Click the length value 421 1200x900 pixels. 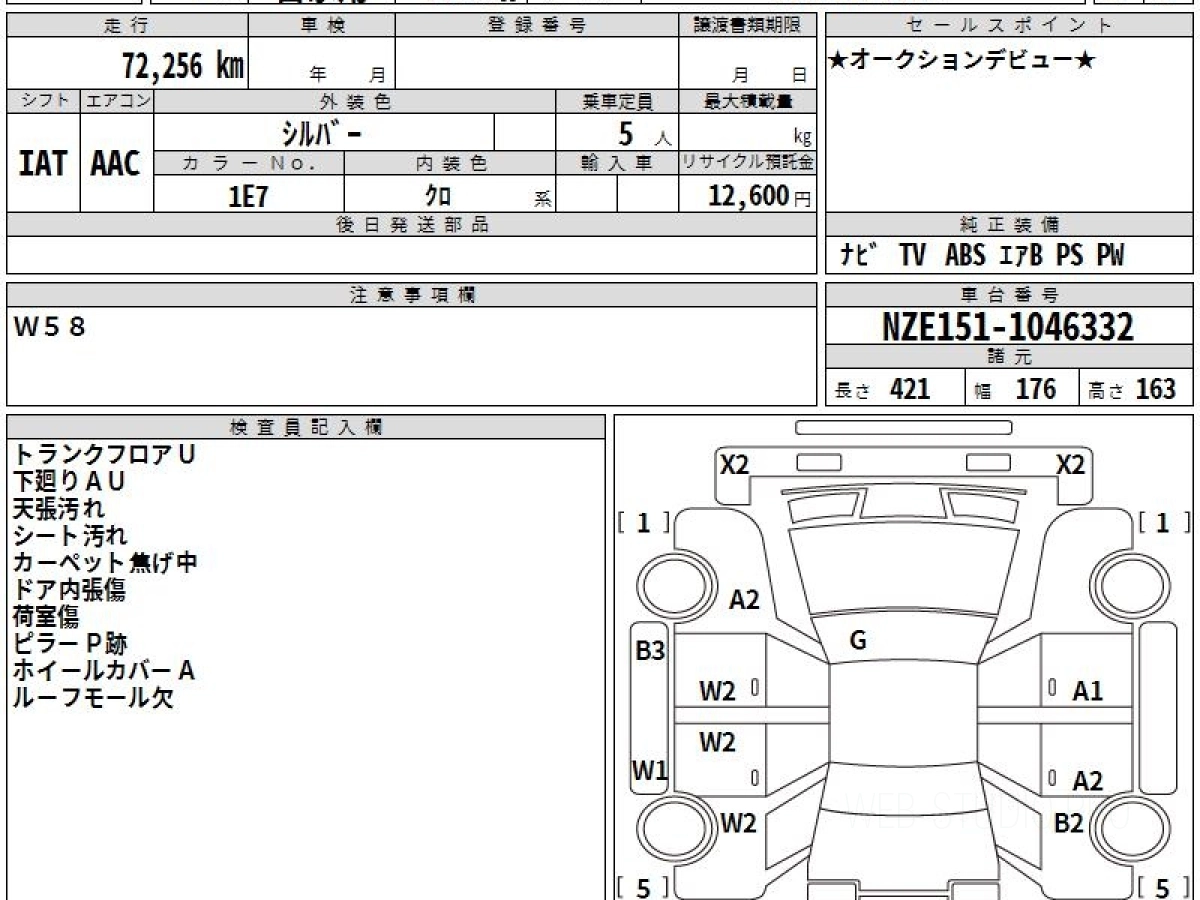pos(910,389)
